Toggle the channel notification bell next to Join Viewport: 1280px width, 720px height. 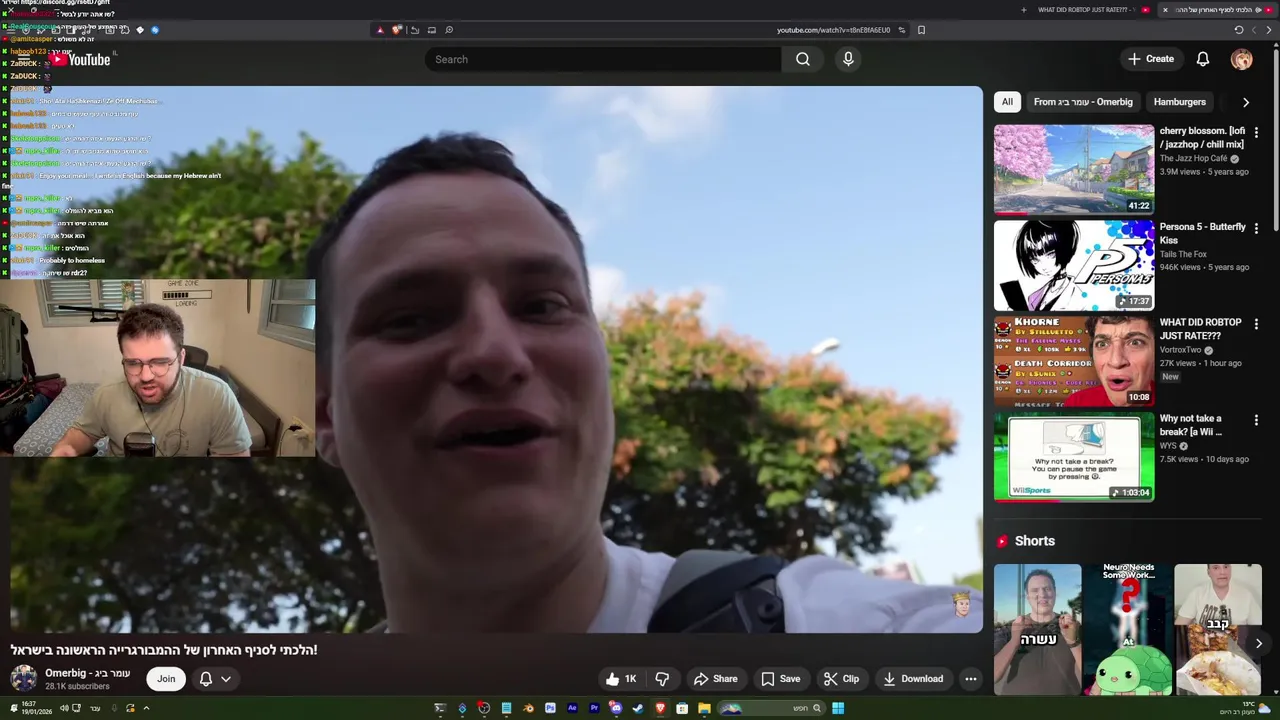pos(205,679)
